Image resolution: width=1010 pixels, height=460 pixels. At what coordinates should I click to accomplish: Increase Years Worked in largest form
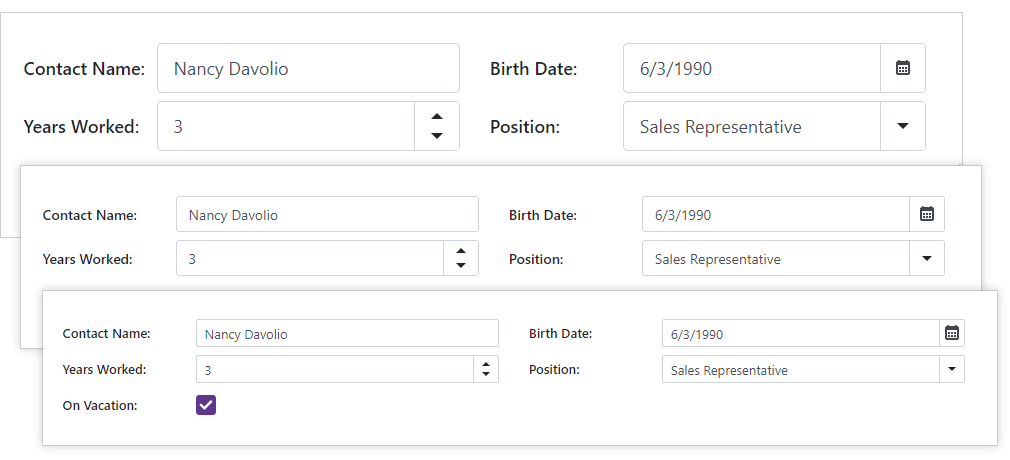click(x=437, y=117)
